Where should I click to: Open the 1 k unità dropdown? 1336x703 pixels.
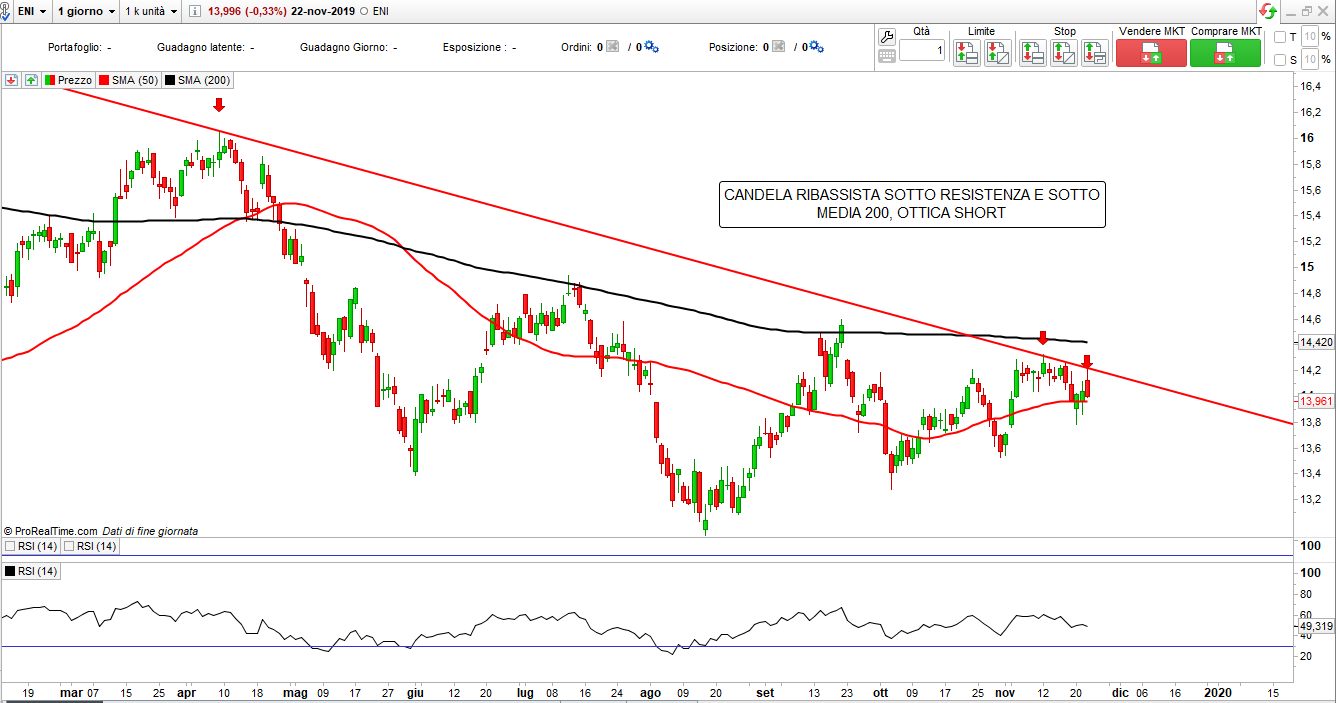point(152,11)
